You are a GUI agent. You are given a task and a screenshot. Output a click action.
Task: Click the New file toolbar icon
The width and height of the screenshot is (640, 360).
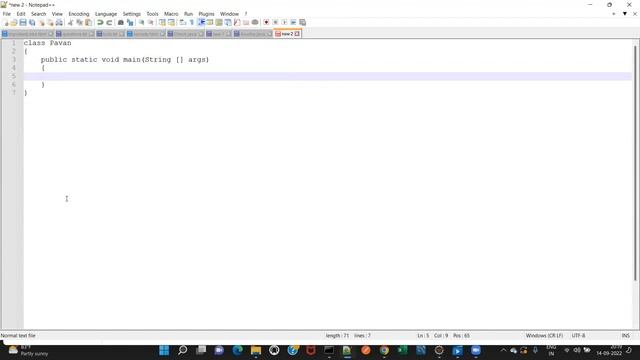click(5, 22)
